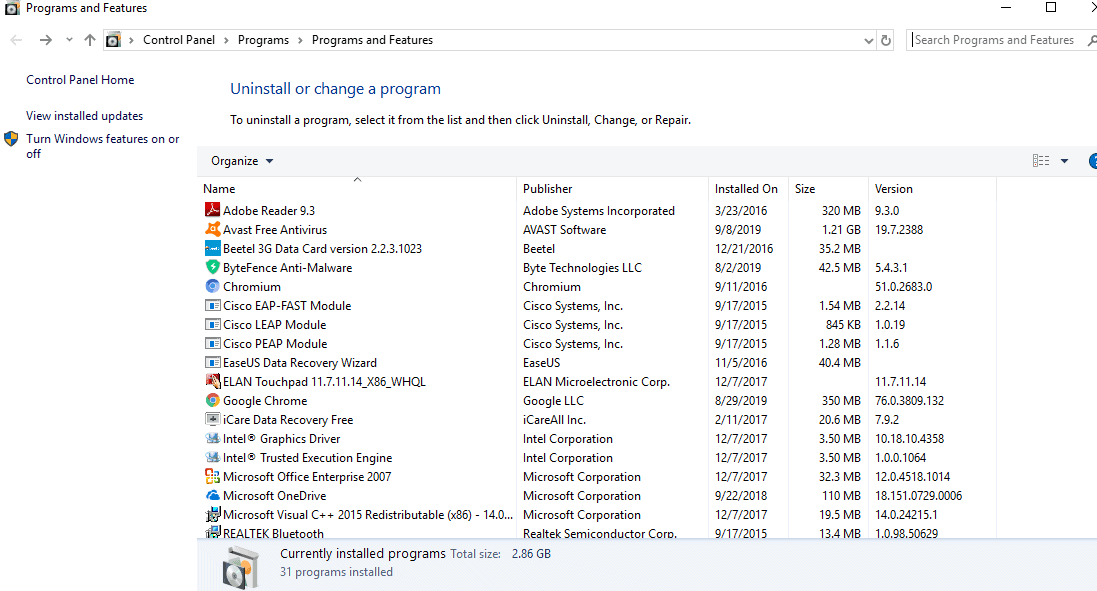Click the Cisco PEAP Module icon

[212, 343]
